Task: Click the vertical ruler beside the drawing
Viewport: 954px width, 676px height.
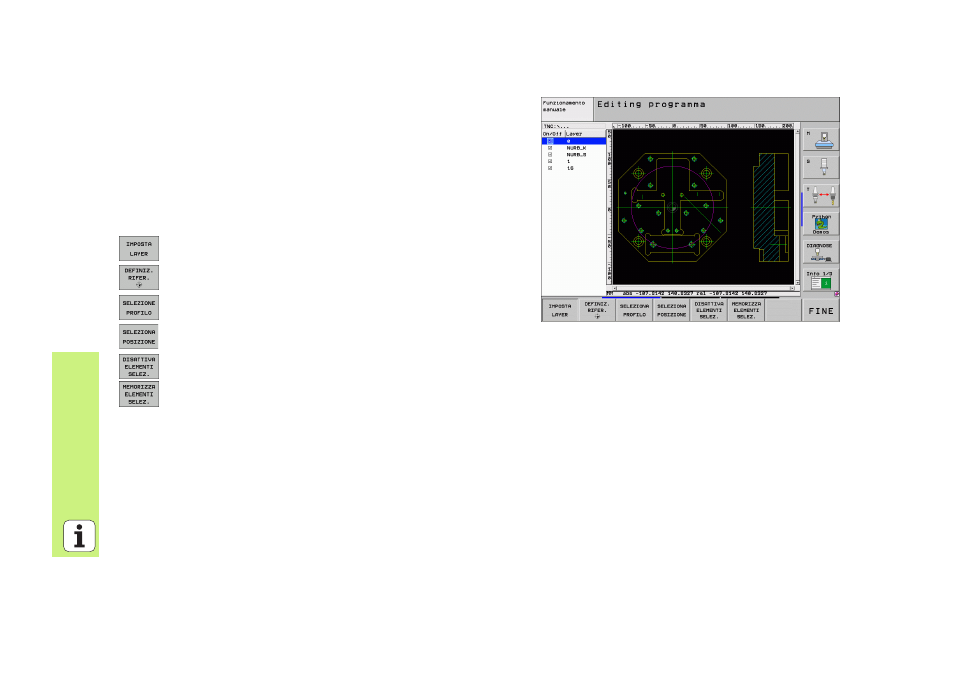Action: (609, 207)
